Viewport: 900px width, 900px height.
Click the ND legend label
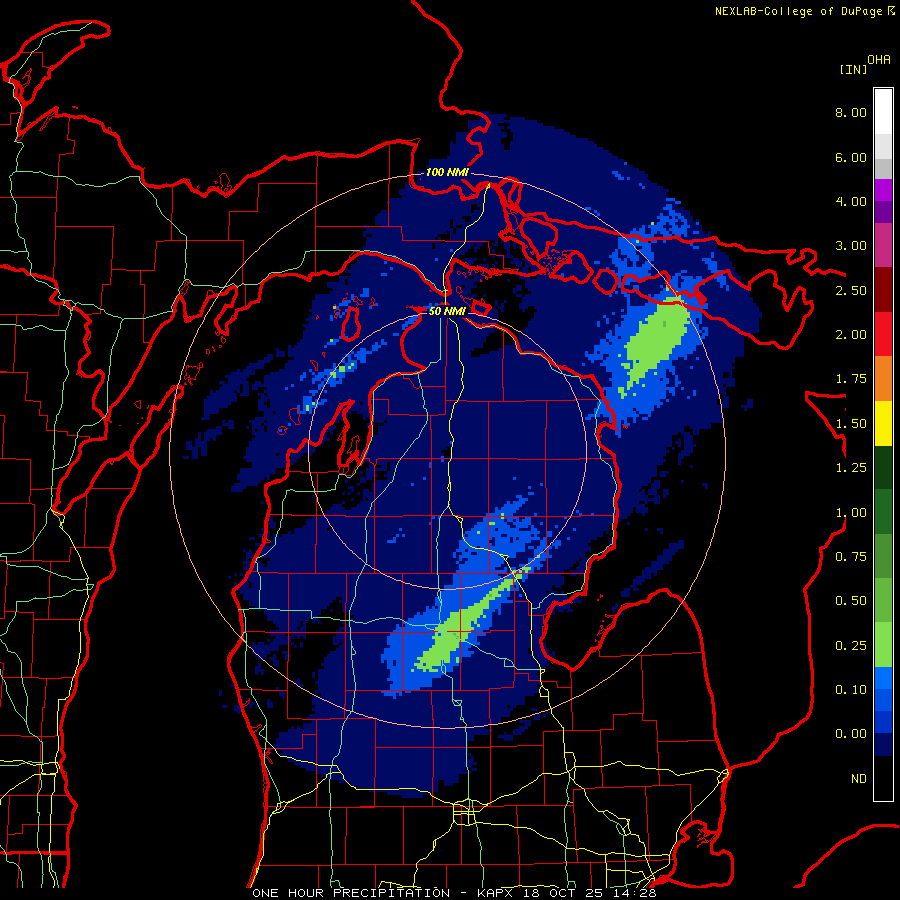click(x=859, y=779)
